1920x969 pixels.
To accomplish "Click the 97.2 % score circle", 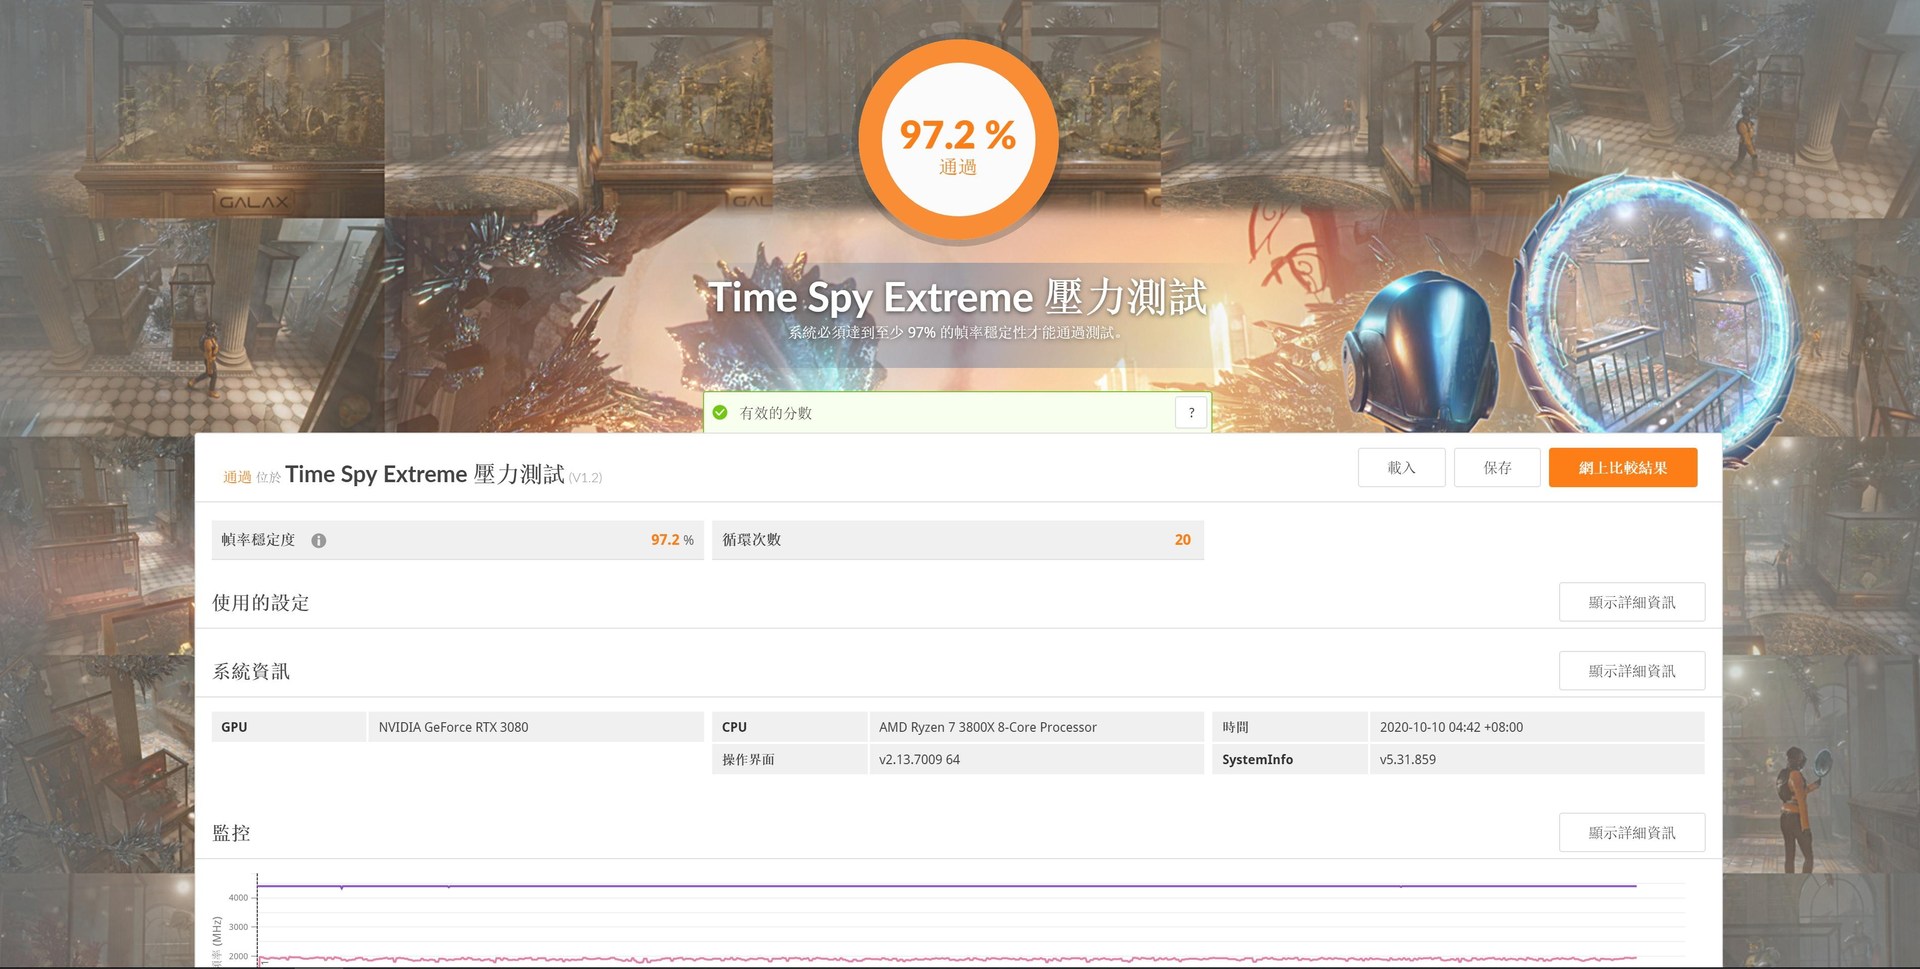I will pyautogui.click(x=958, y=140).
